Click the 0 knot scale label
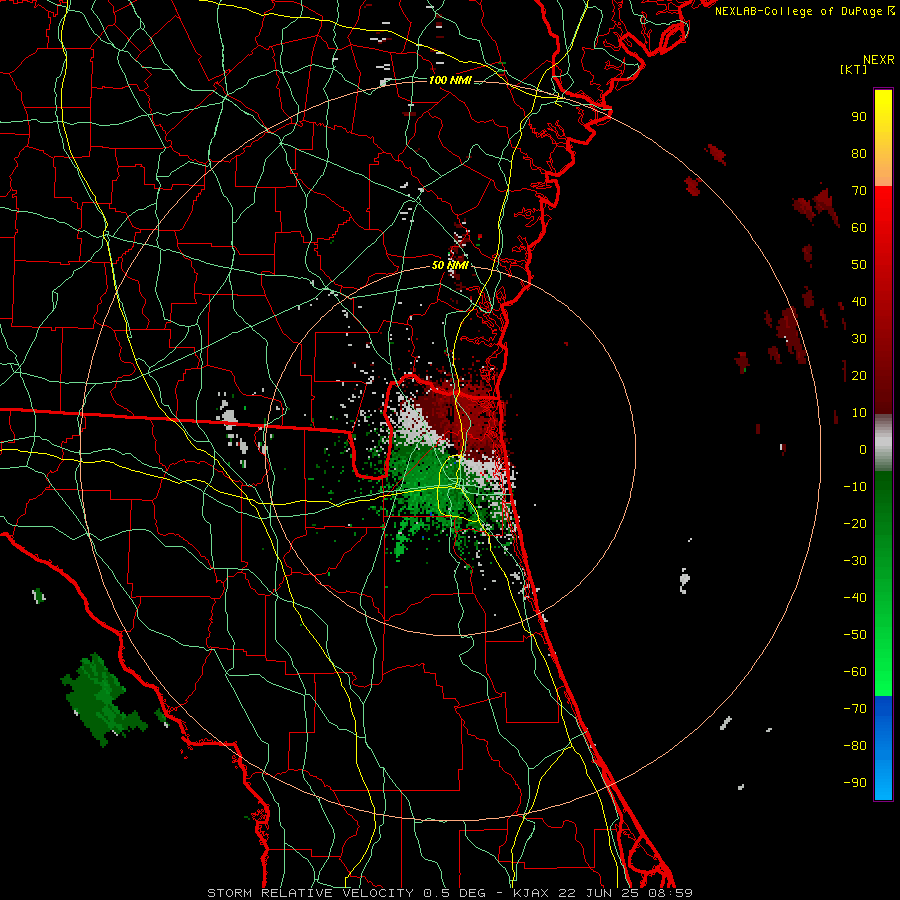900x900 pixels. (x=863, y=449)
